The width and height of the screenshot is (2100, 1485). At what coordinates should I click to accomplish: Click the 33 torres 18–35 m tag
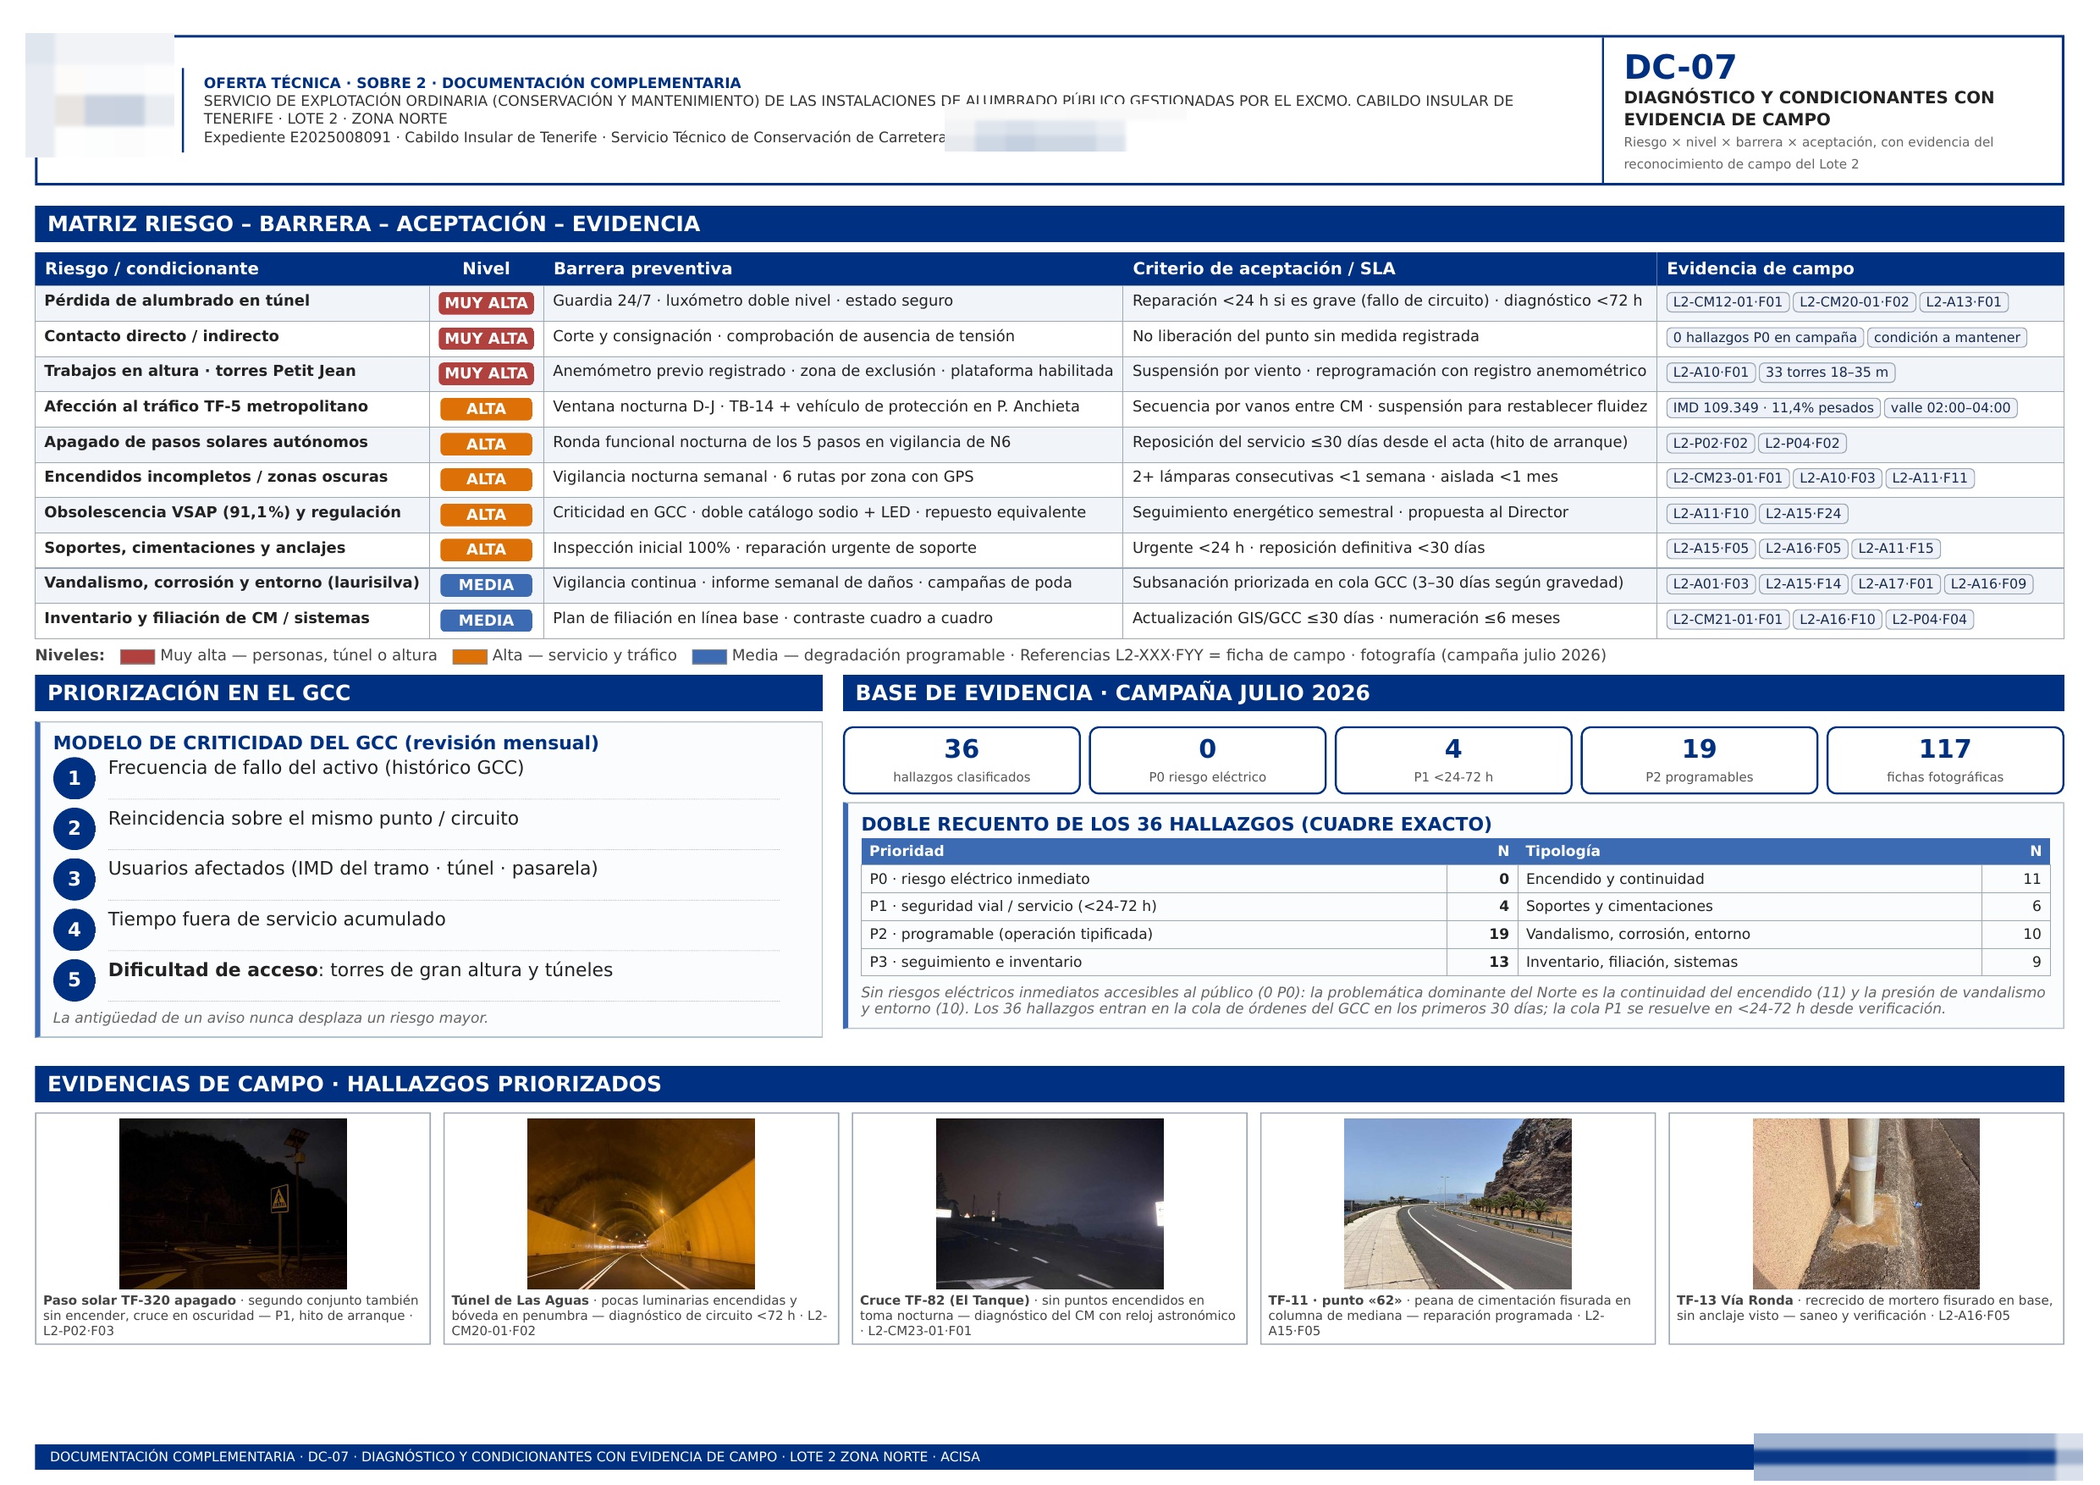1826,372
